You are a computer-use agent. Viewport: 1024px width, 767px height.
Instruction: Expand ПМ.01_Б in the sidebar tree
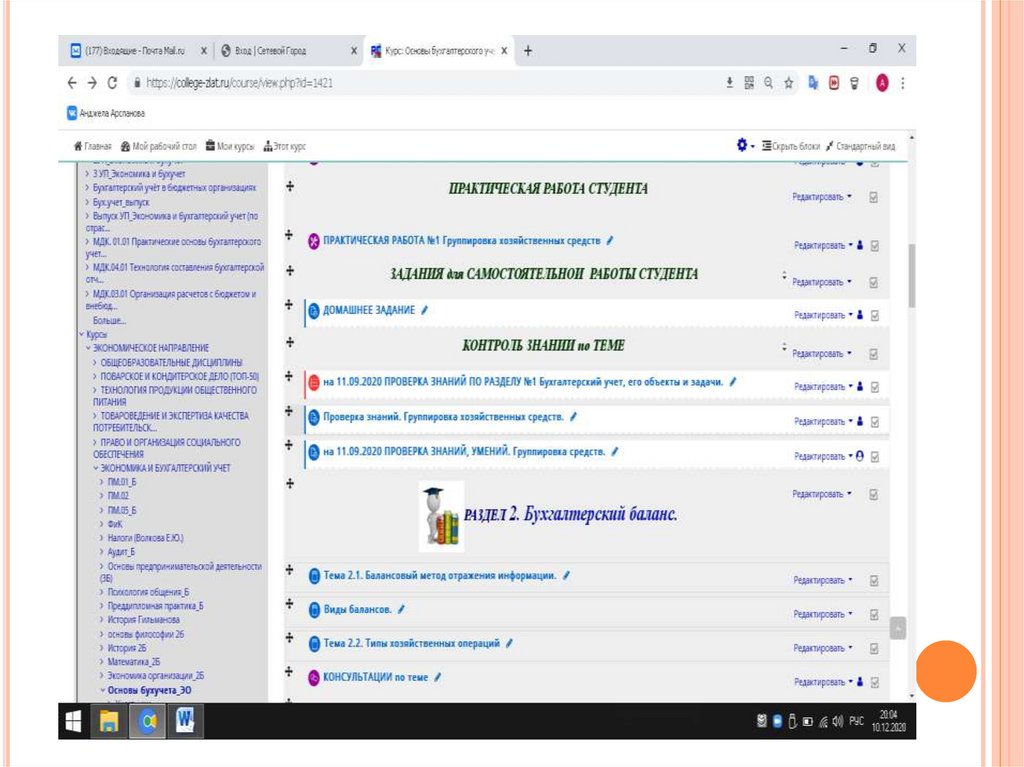(x=102, y=482)
